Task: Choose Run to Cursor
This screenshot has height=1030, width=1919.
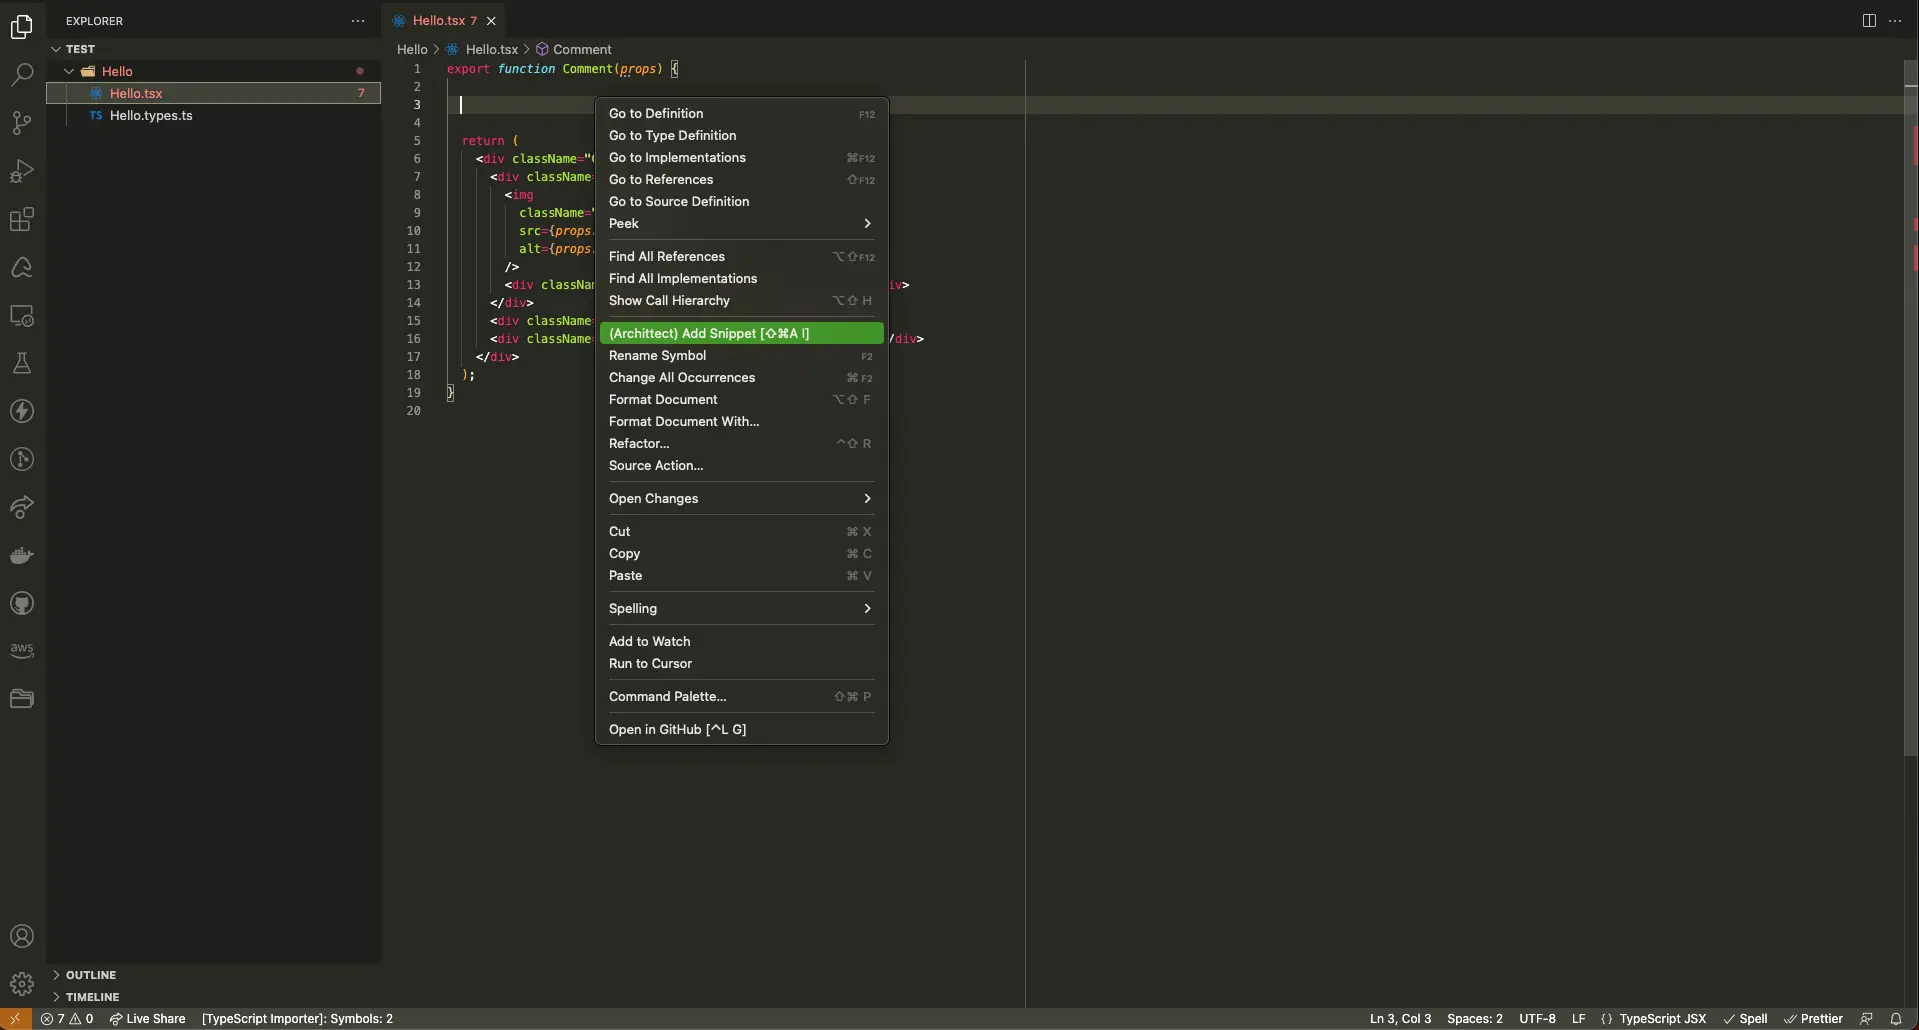Action: point(741,664)
